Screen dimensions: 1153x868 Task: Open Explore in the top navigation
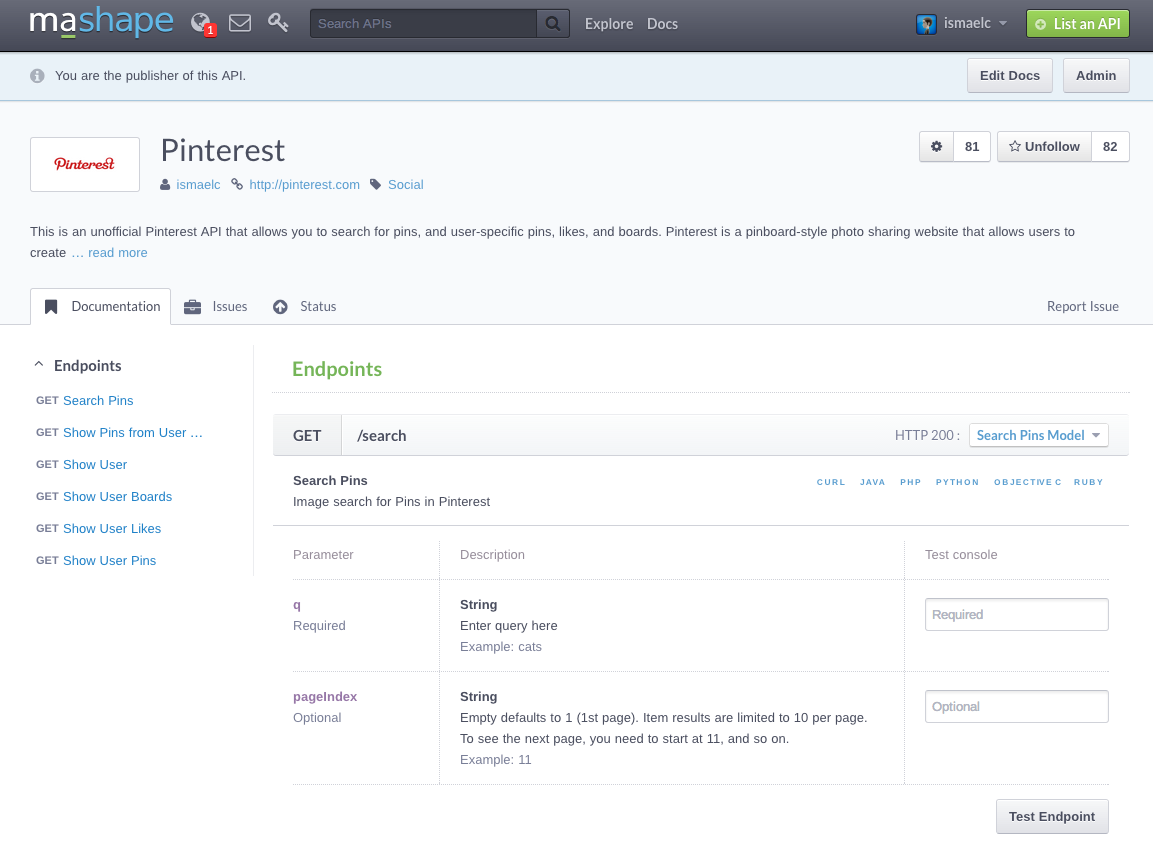click(x=609, y=24)
